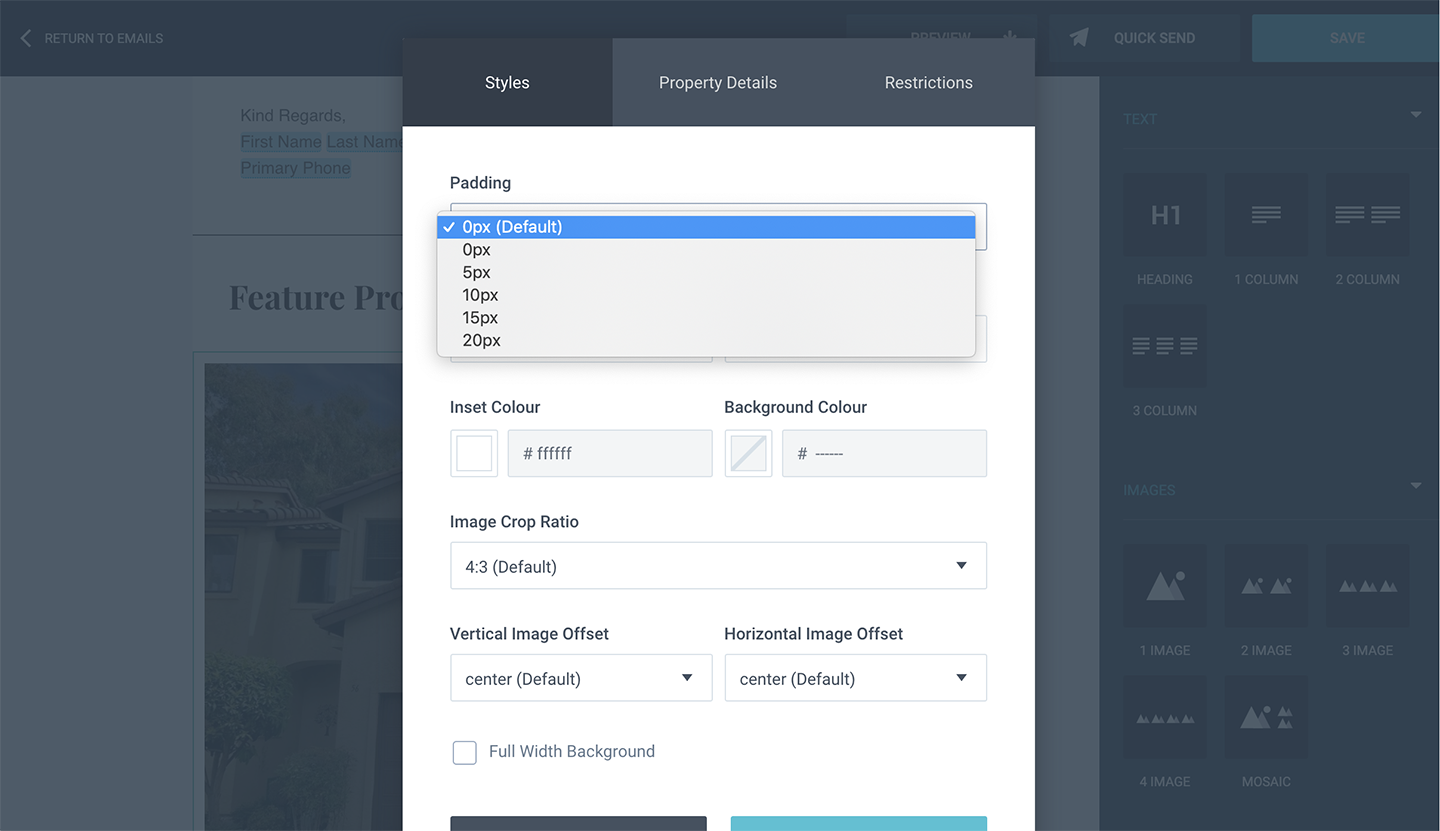This screenshot has width=1440, height=831.
Task: Click the Background Colour hex input field
Action: [884, 453]
